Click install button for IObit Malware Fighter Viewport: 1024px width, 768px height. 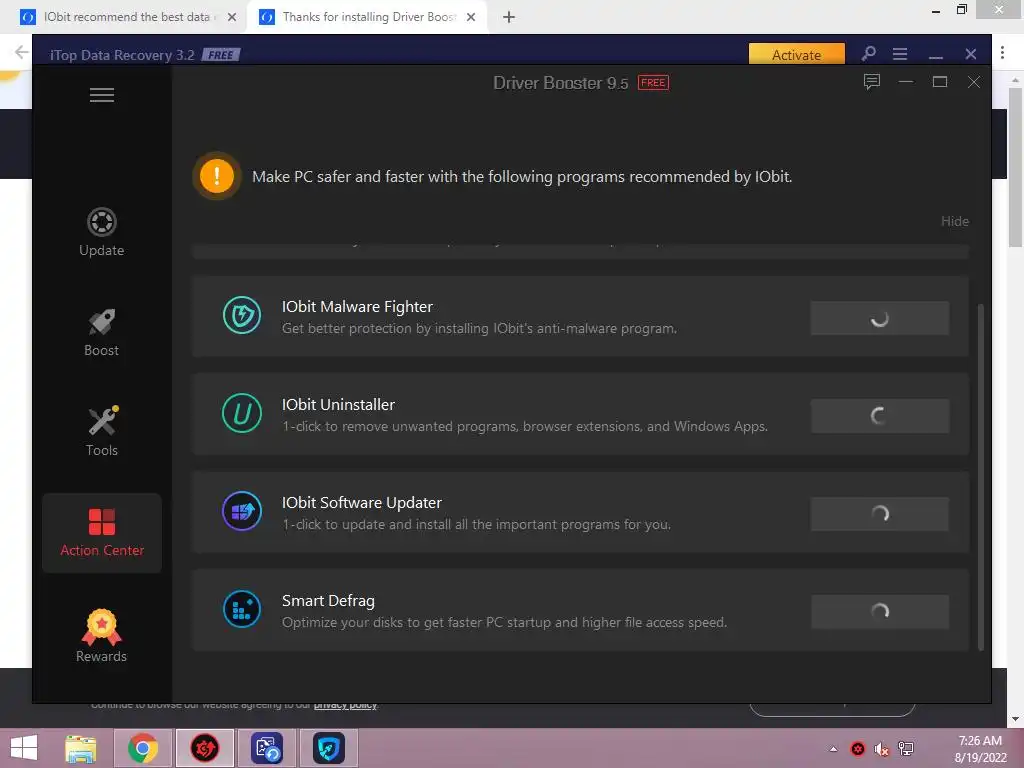click(x=880, y=318)
